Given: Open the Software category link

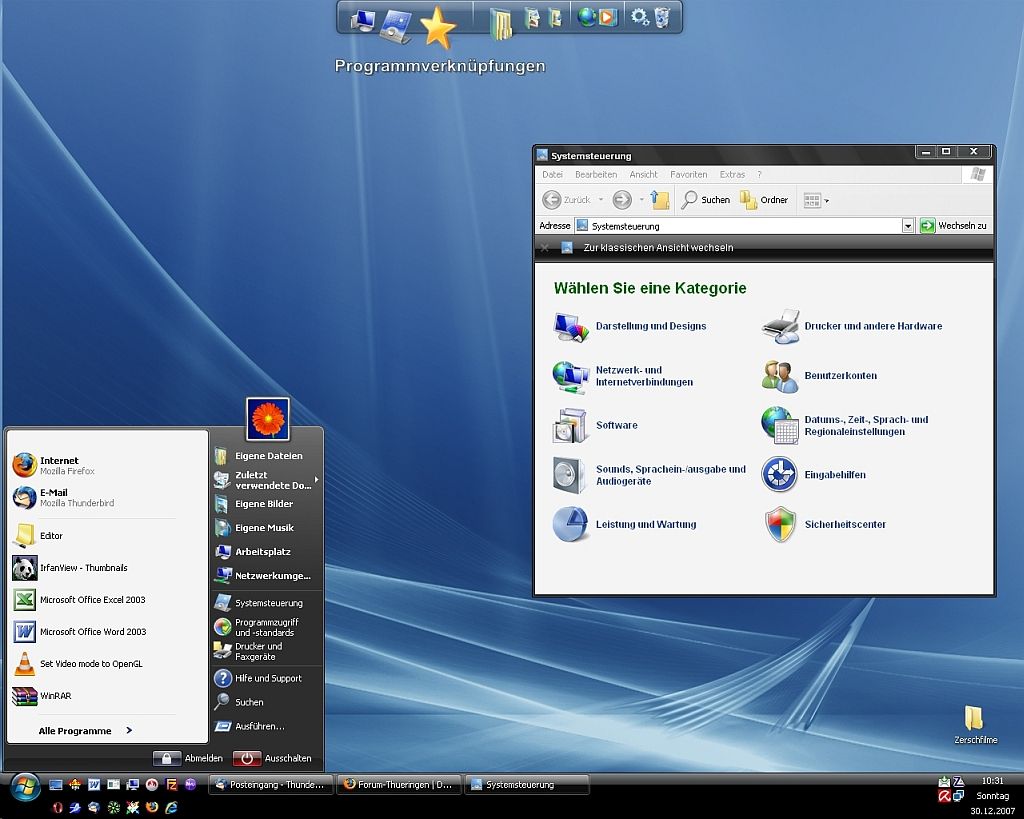Looking at the screenshot, I should pos(616,425).
